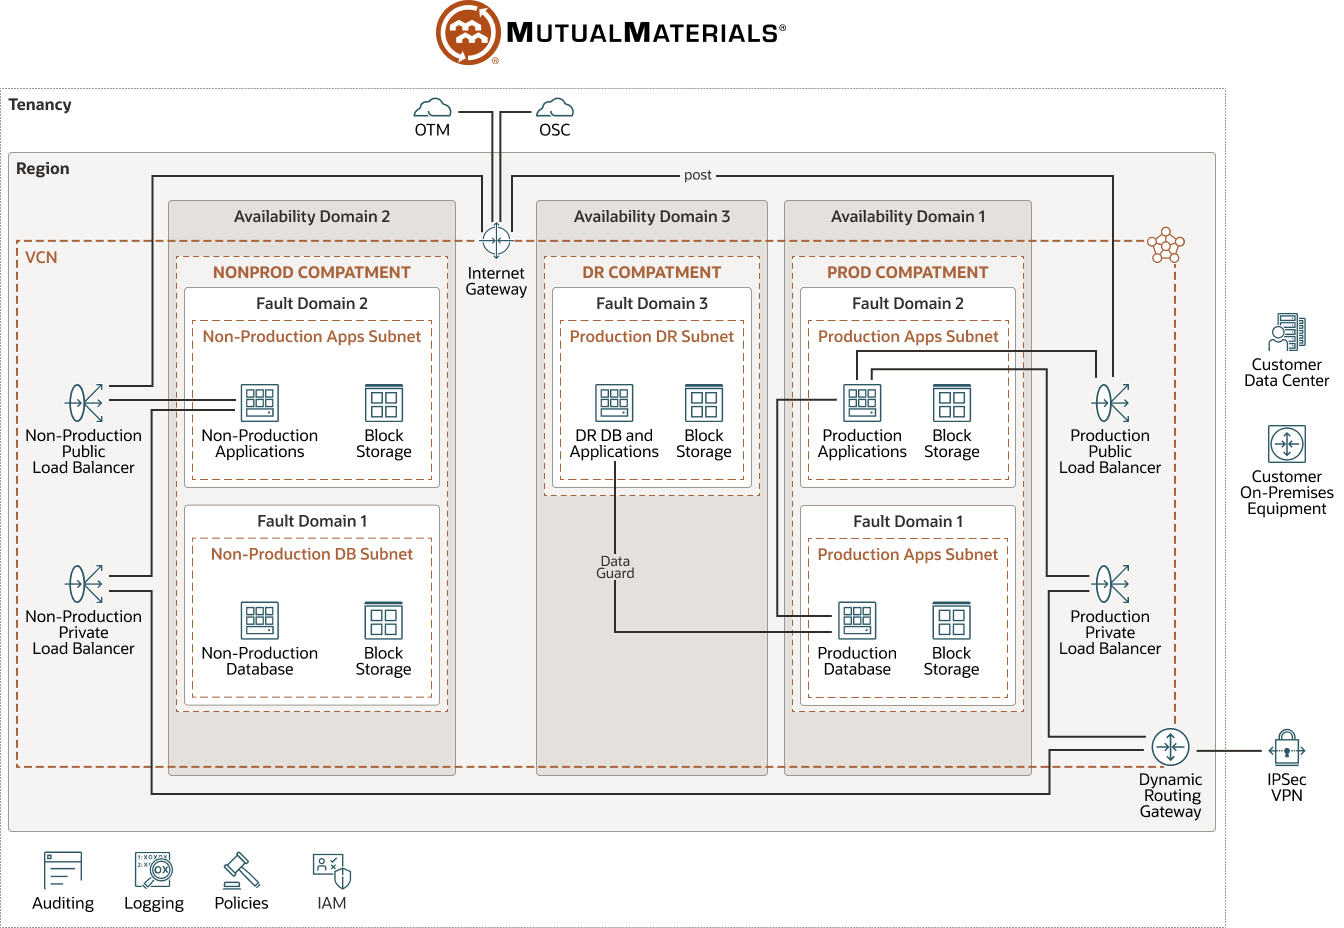Open the Availability Domain 3 panel

pos(652,216)
